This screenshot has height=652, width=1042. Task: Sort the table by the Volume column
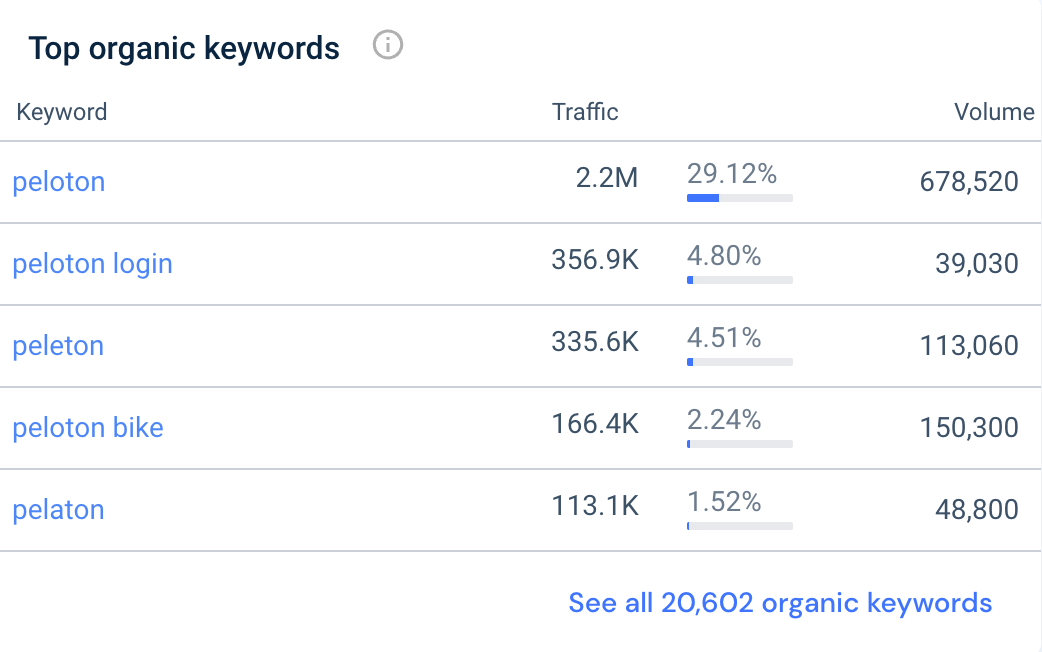[x=995, y=112]
